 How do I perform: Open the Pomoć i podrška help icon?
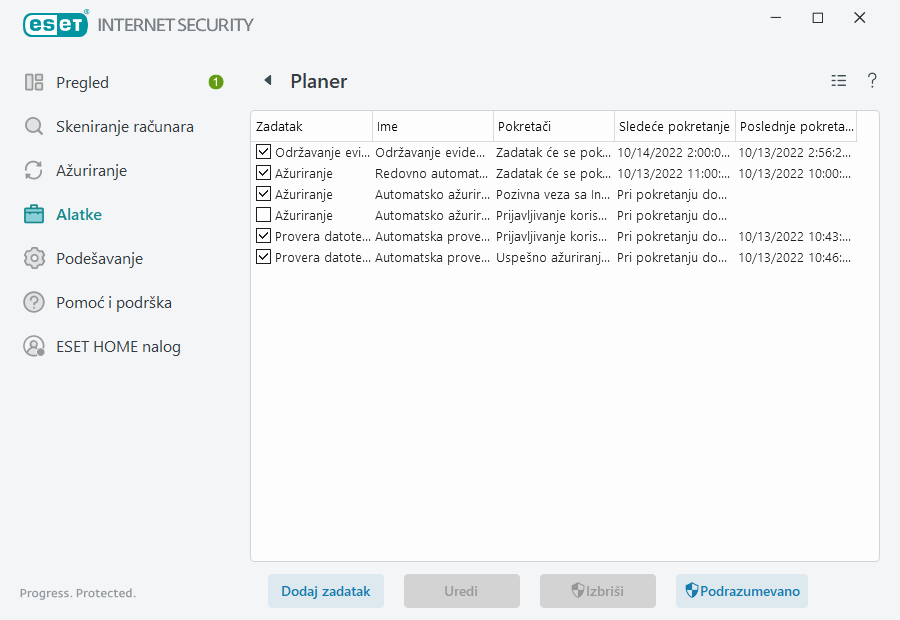34,302
